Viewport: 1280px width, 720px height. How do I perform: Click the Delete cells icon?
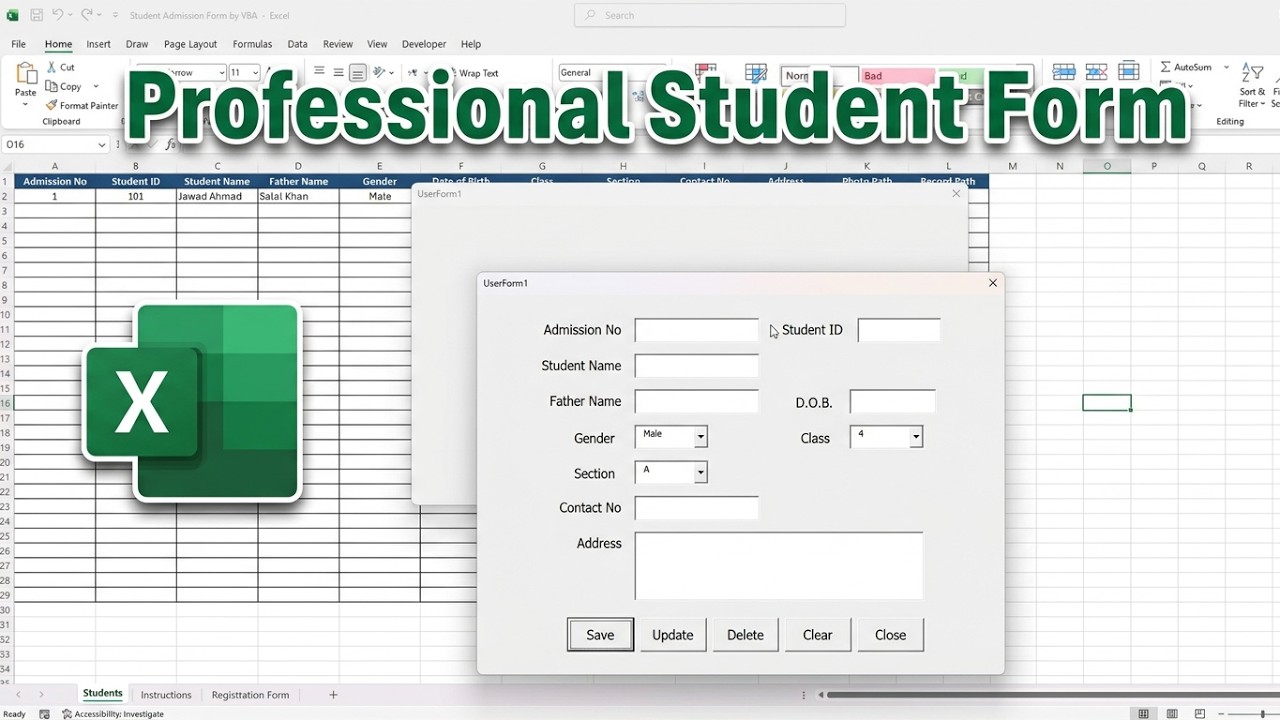pyautogui.click(x=1096, y=71)
